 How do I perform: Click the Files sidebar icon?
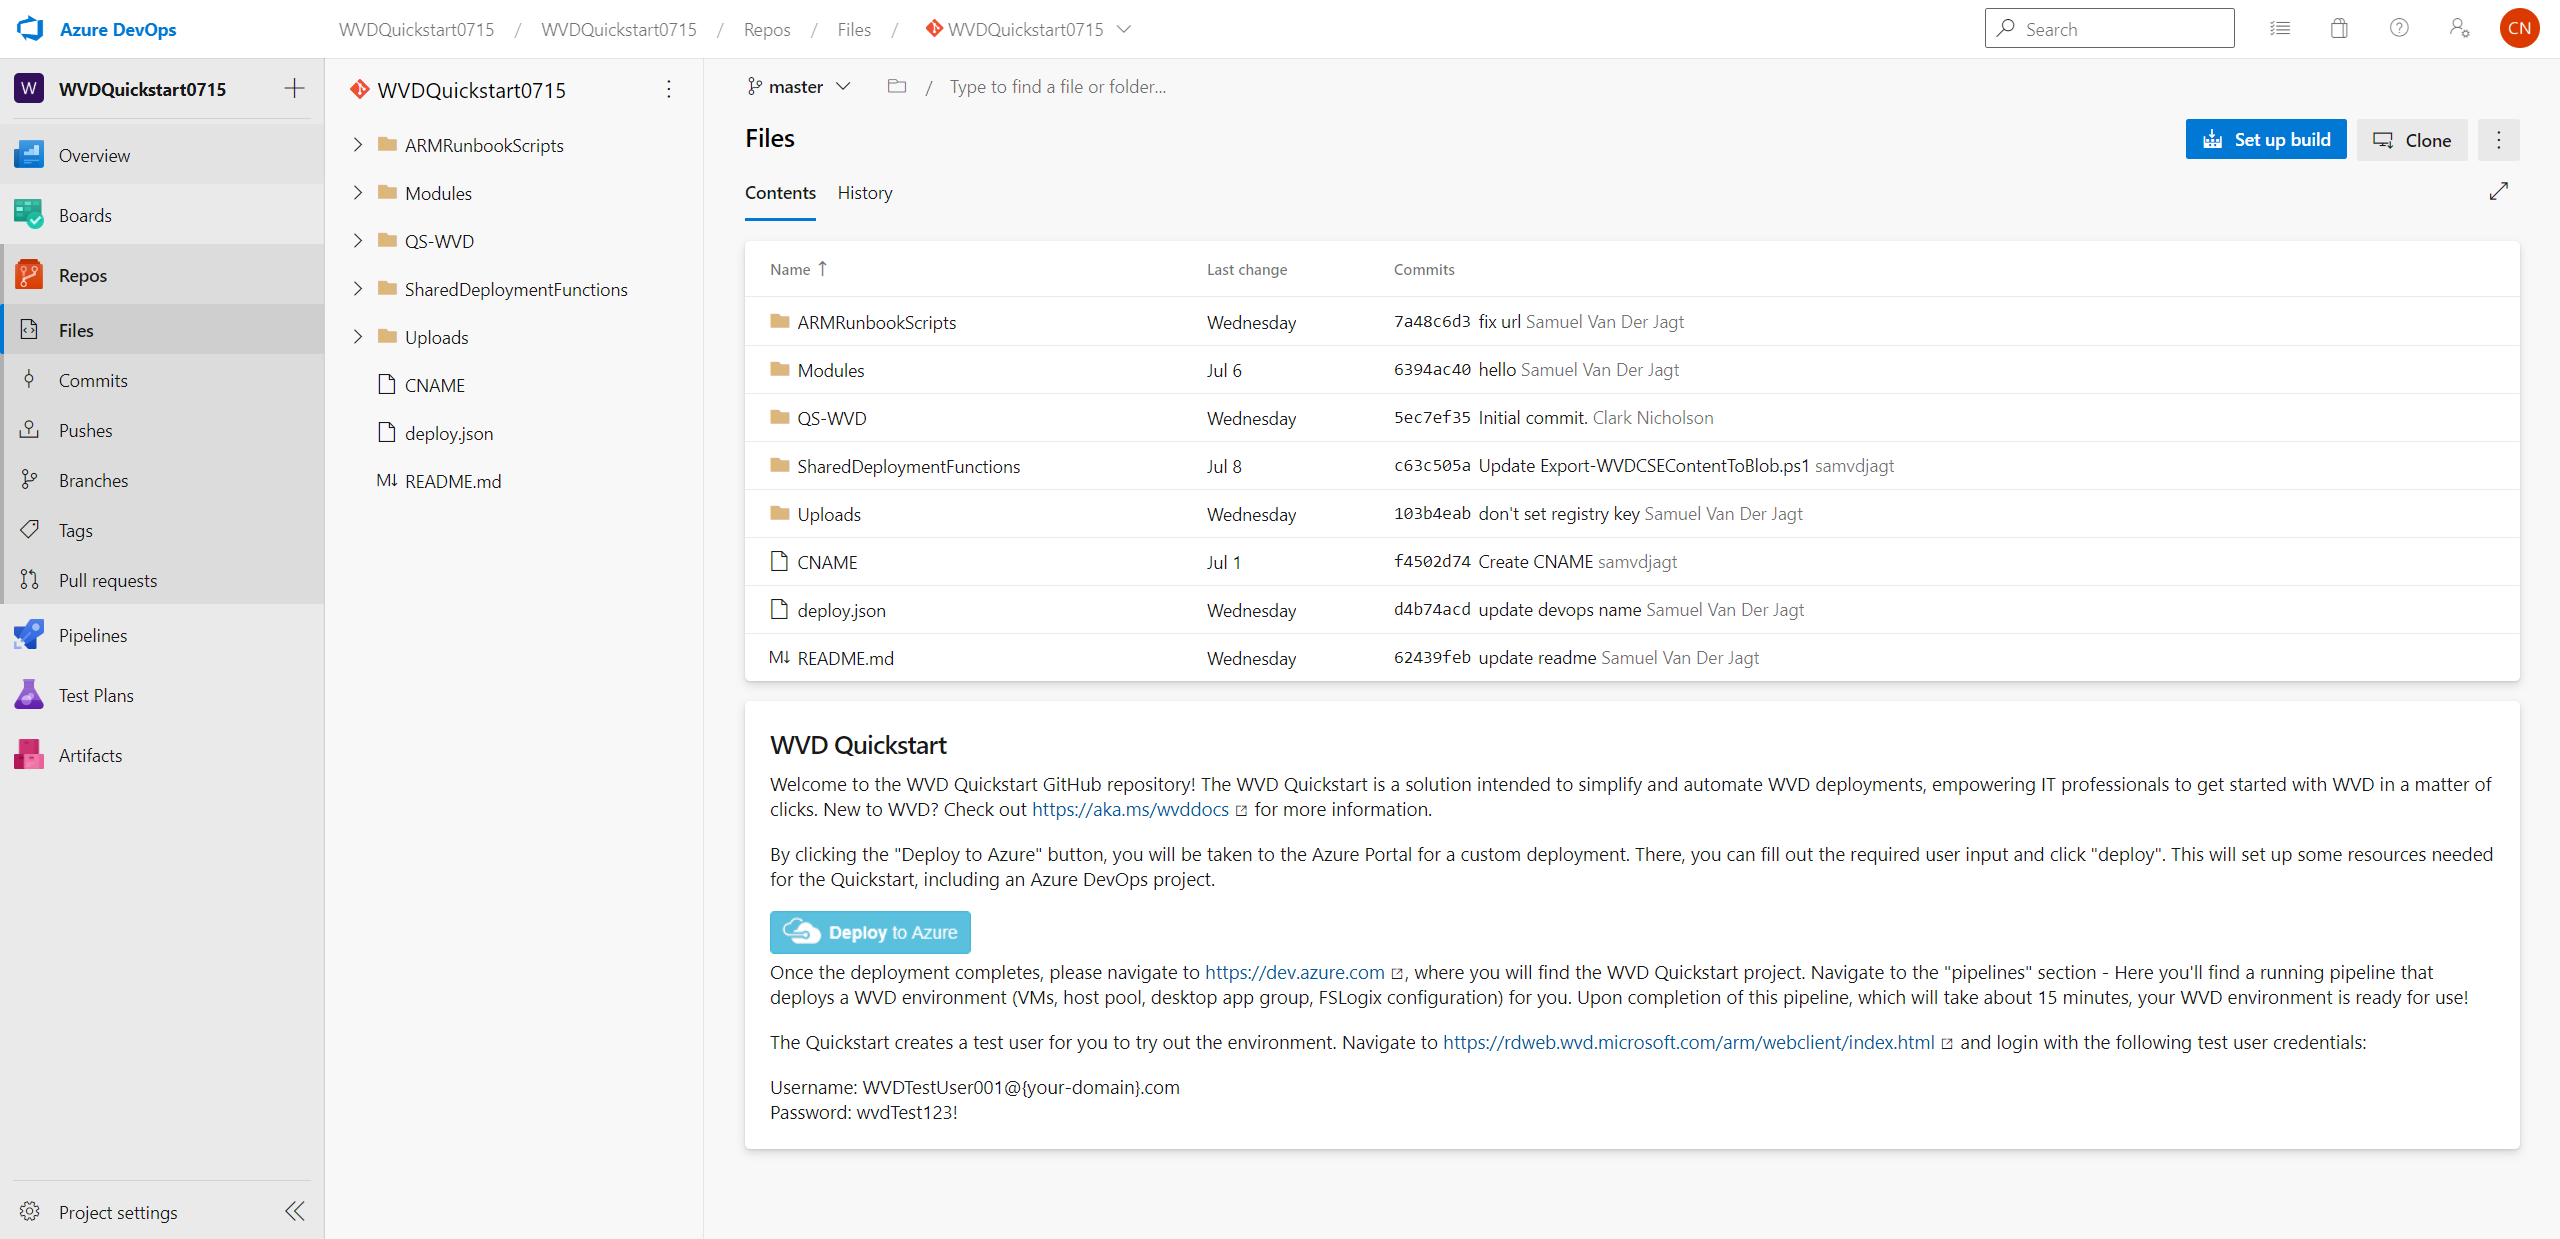29,329
